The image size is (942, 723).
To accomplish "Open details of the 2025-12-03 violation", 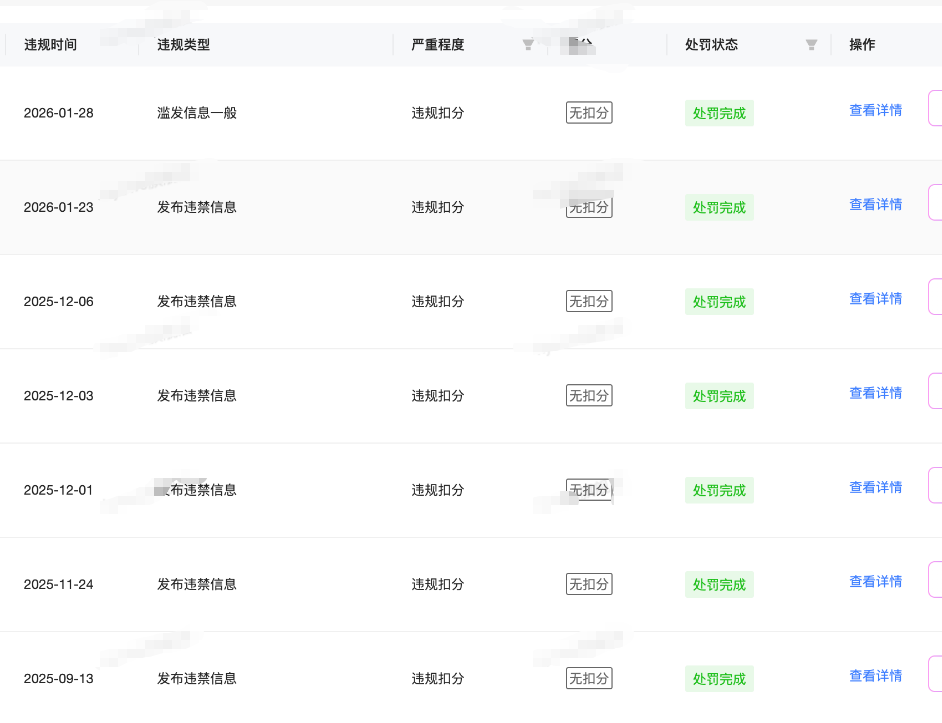I will pyautogui.click(x=875, y=394).
